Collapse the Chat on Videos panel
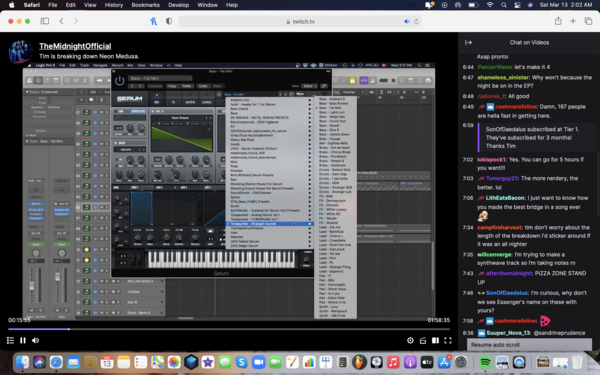 (468, 42)
